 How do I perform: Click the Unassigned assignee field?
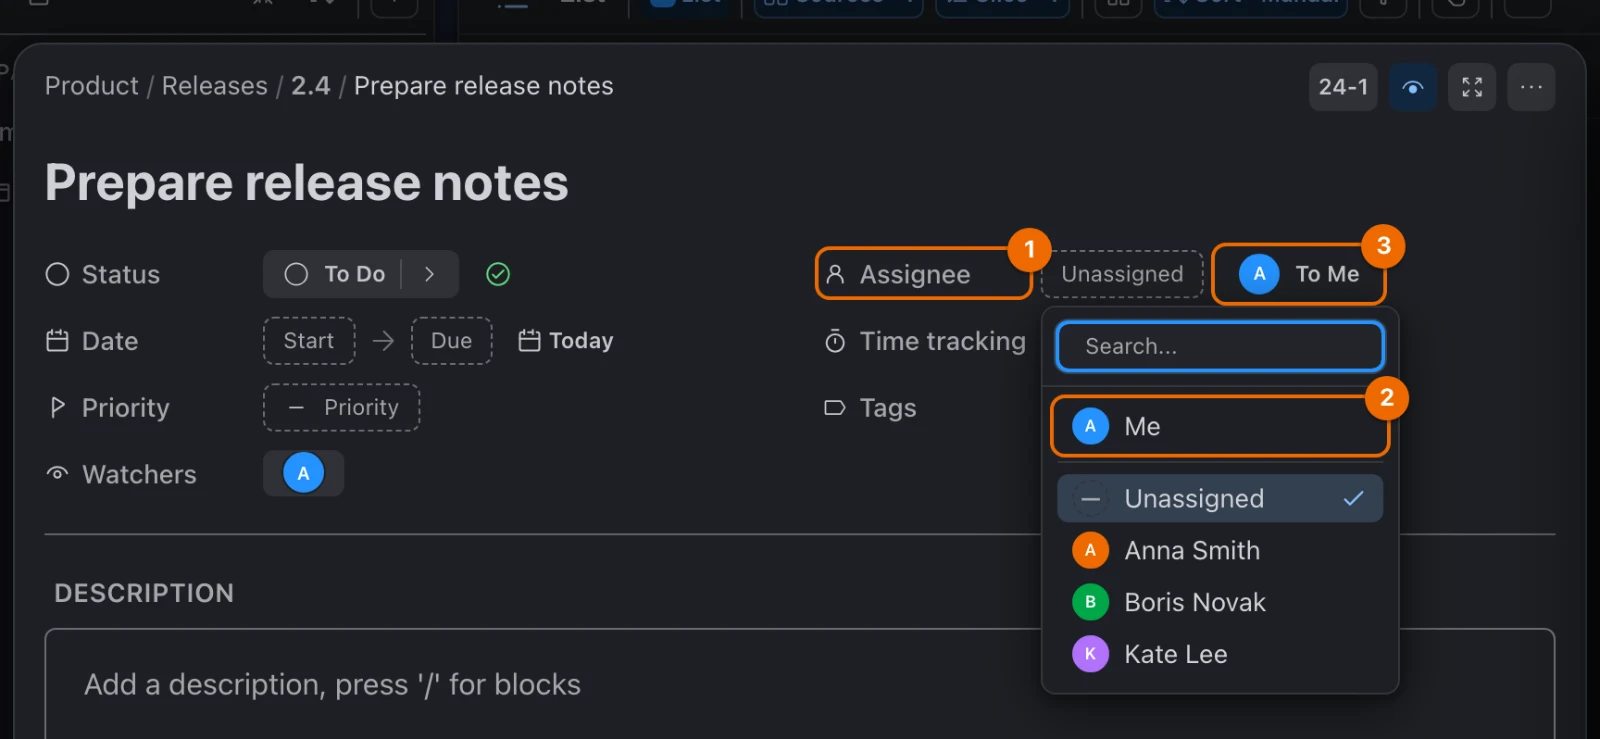1122,274
